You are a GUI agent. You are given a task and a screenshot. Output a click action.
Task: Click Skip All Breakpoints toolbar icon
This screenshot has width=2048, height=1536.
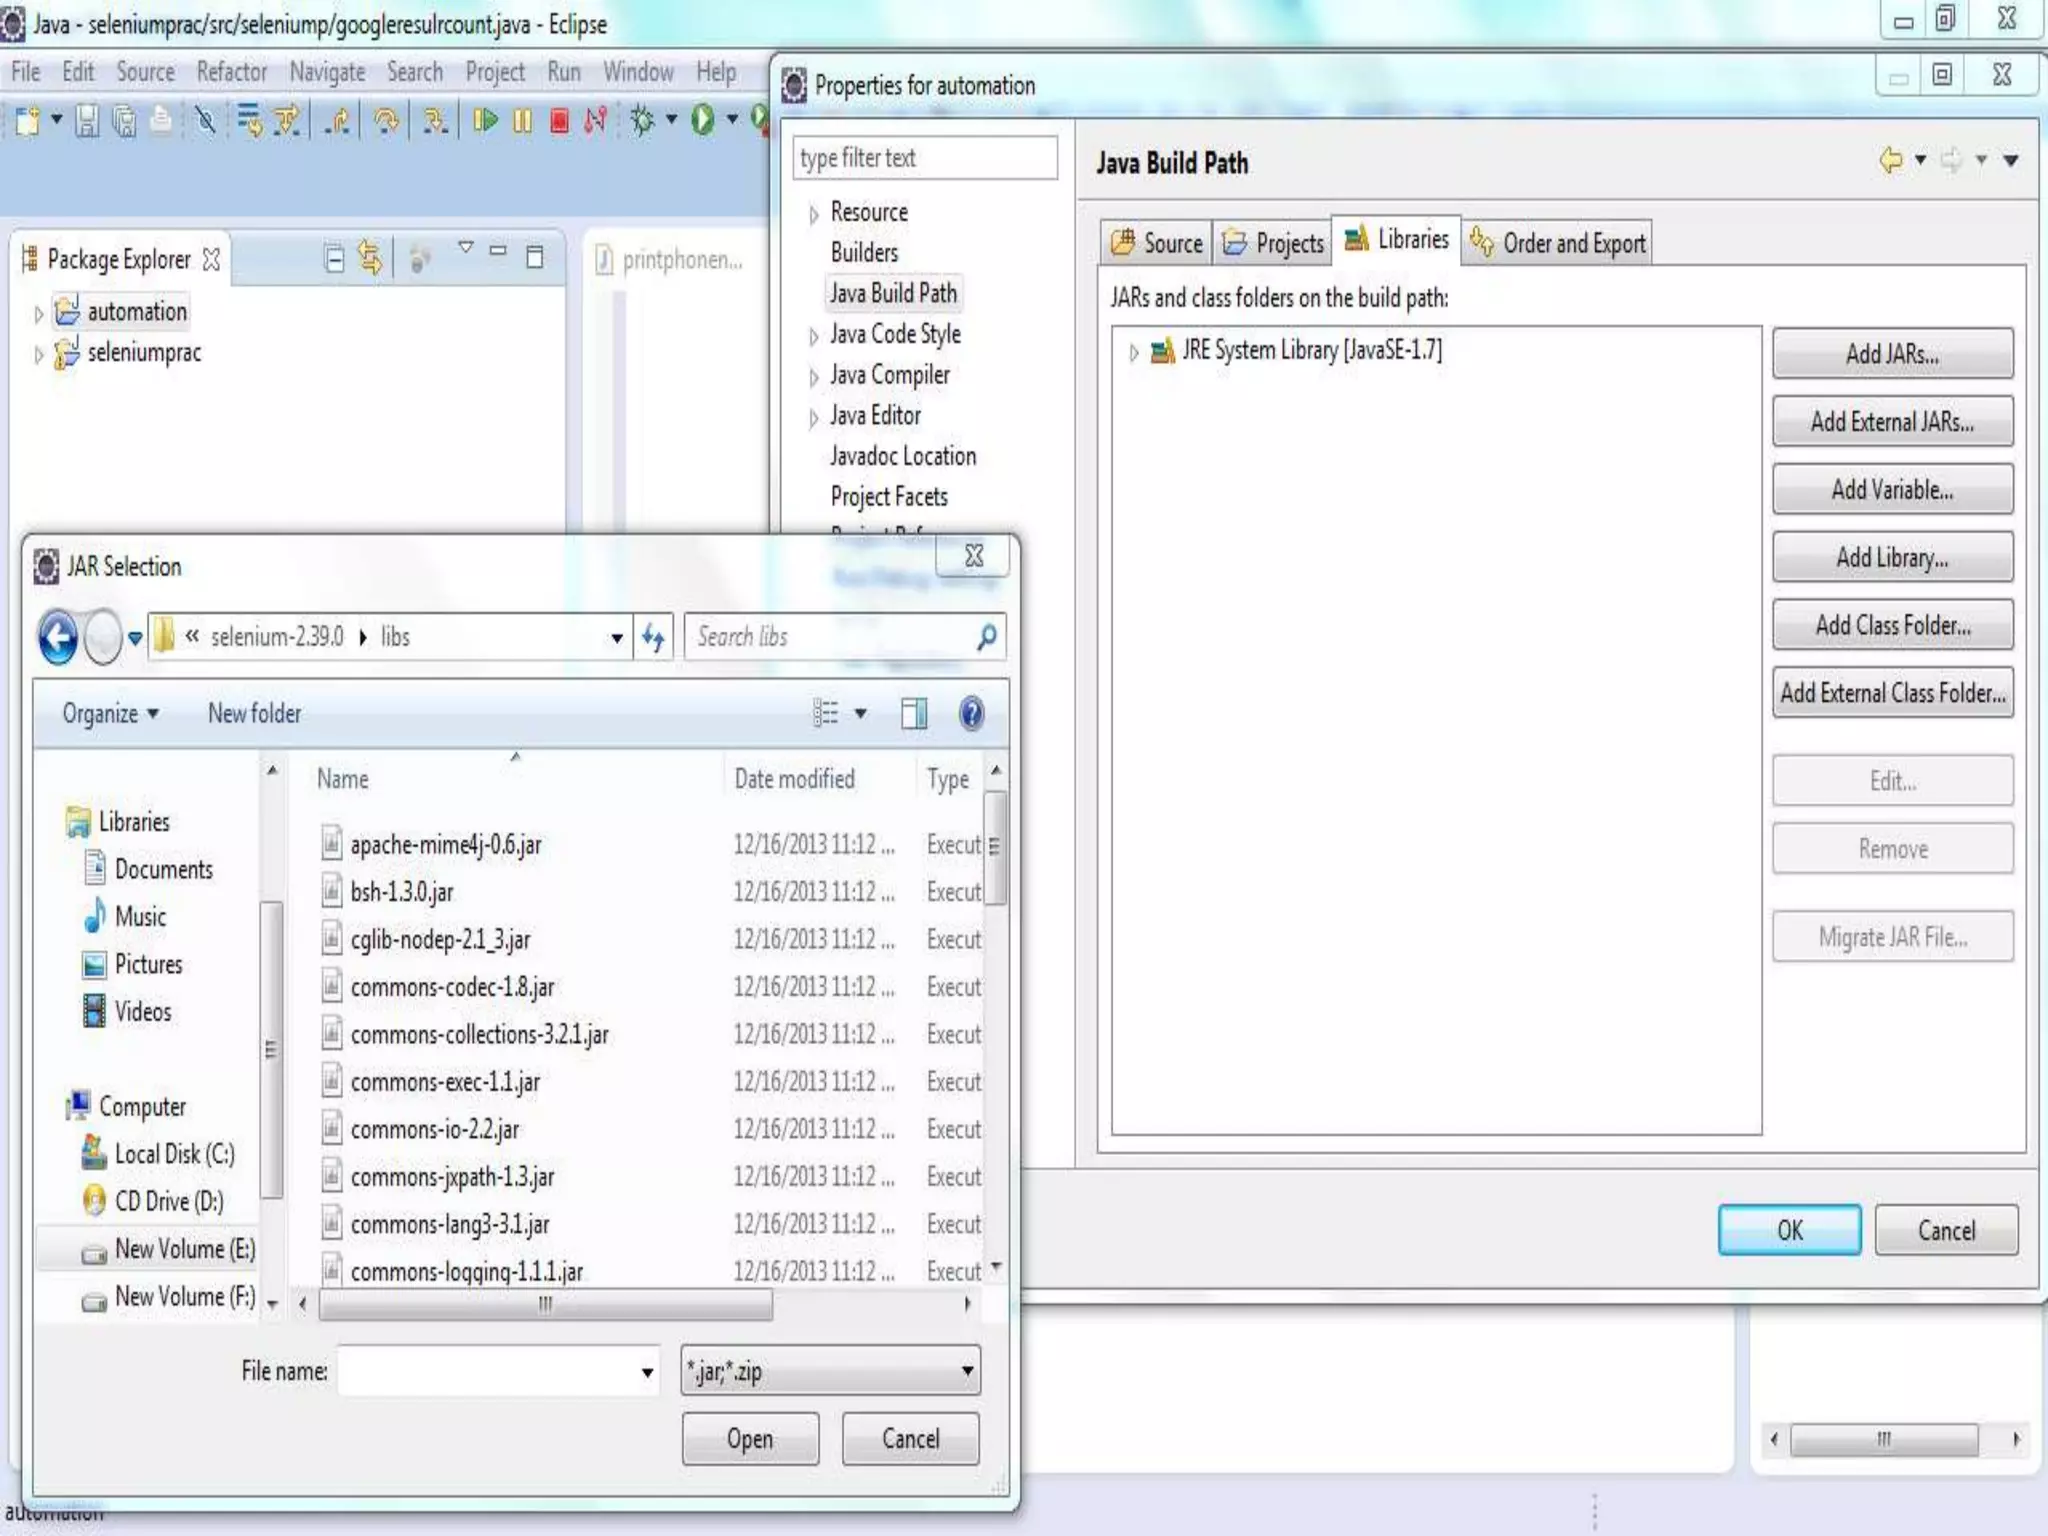(206, 121)
